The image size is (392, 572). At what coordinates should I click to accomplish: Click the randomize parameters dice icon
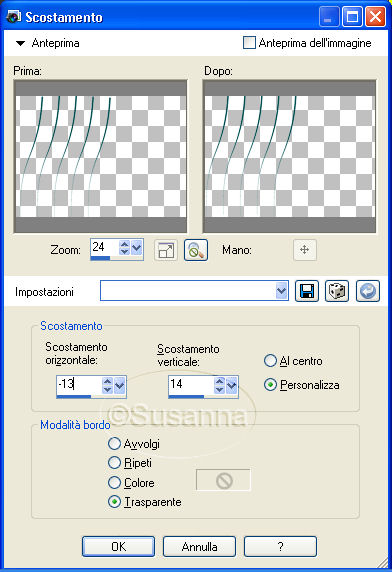pyautogui.click(x=337, y=291)
